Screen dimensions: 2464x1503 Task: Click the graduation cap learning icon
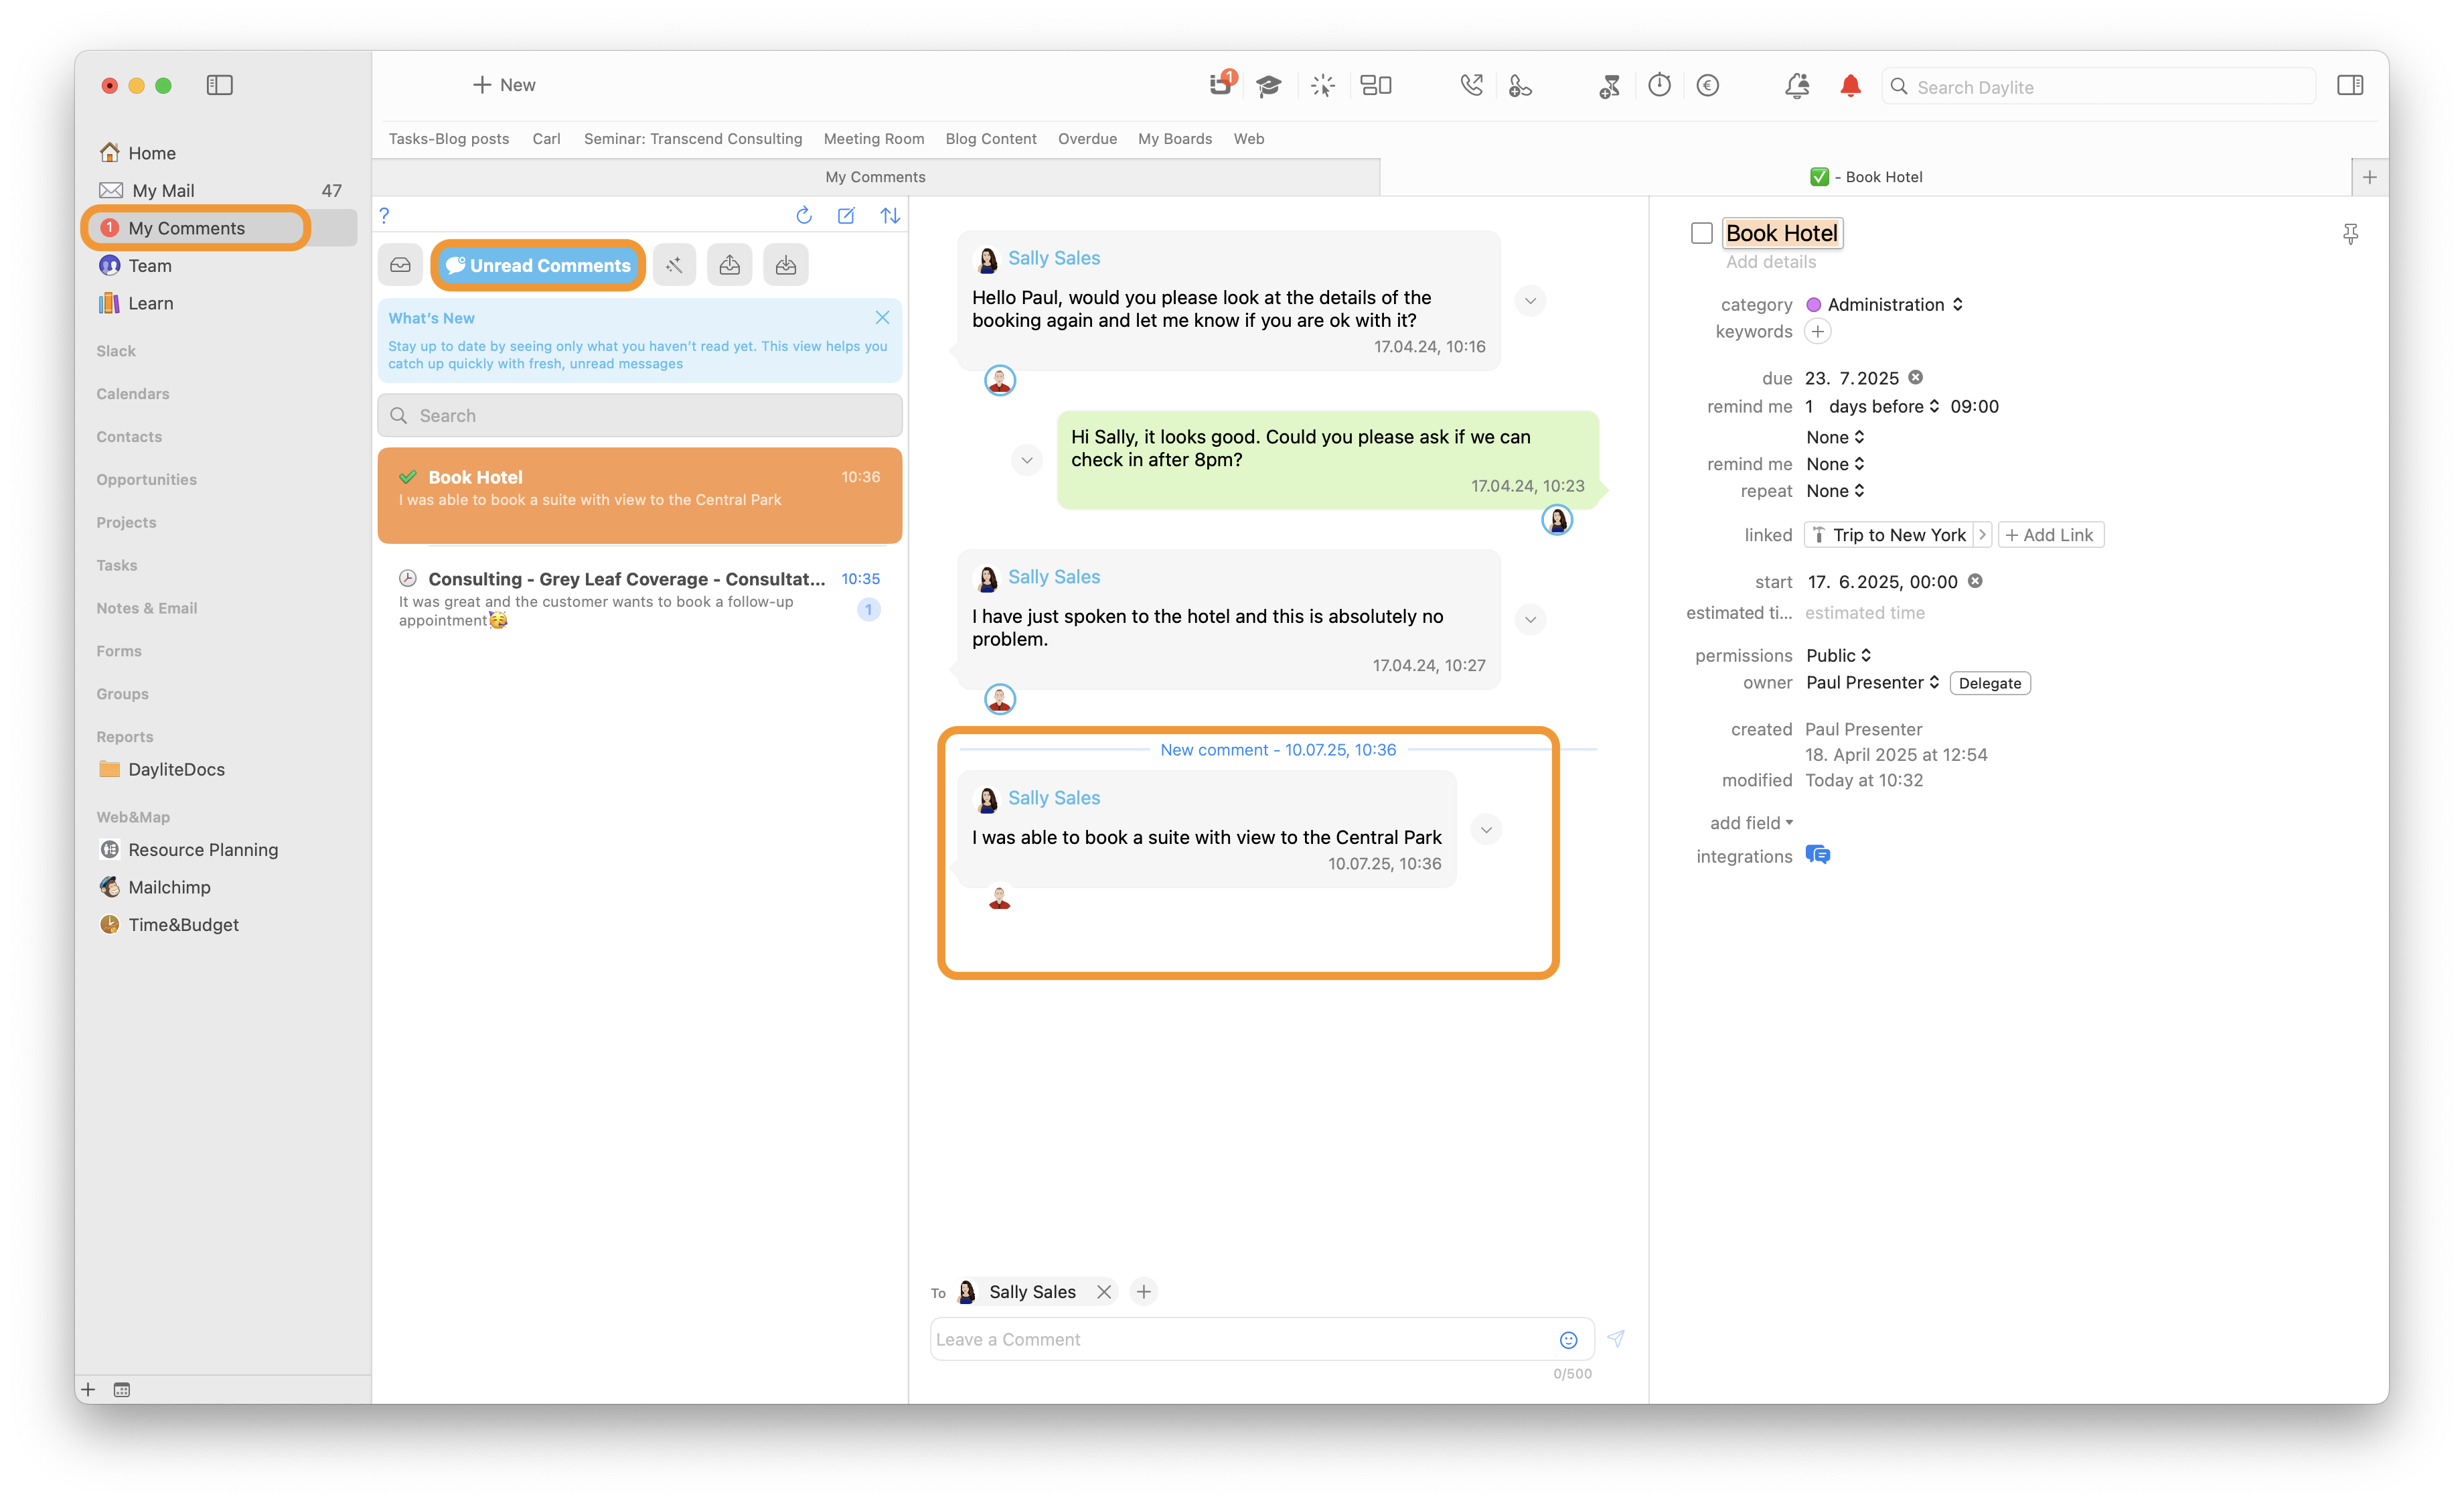click(x=1268, y=86)
